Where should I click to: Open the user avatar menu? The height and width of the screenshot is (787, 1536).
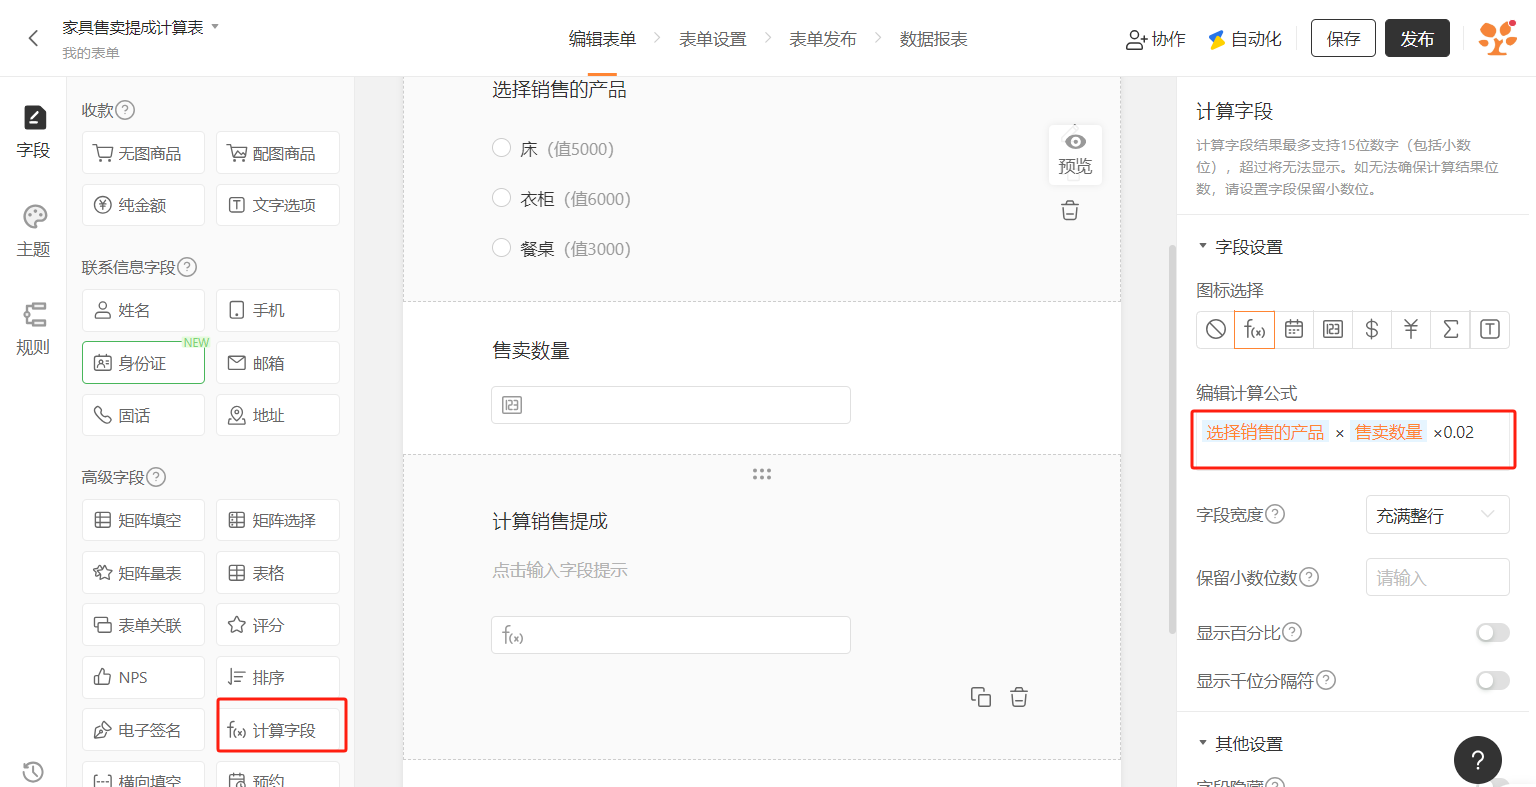[1497, 38]
